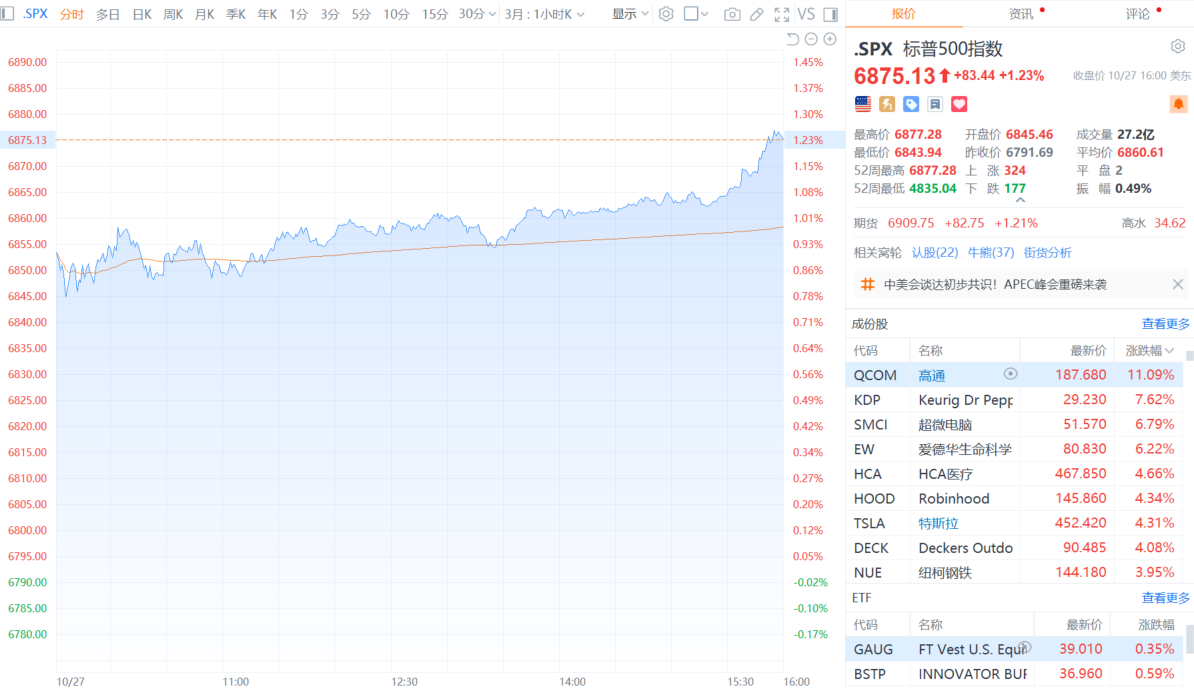Switch to the 日K chart tab

point(142,14)
